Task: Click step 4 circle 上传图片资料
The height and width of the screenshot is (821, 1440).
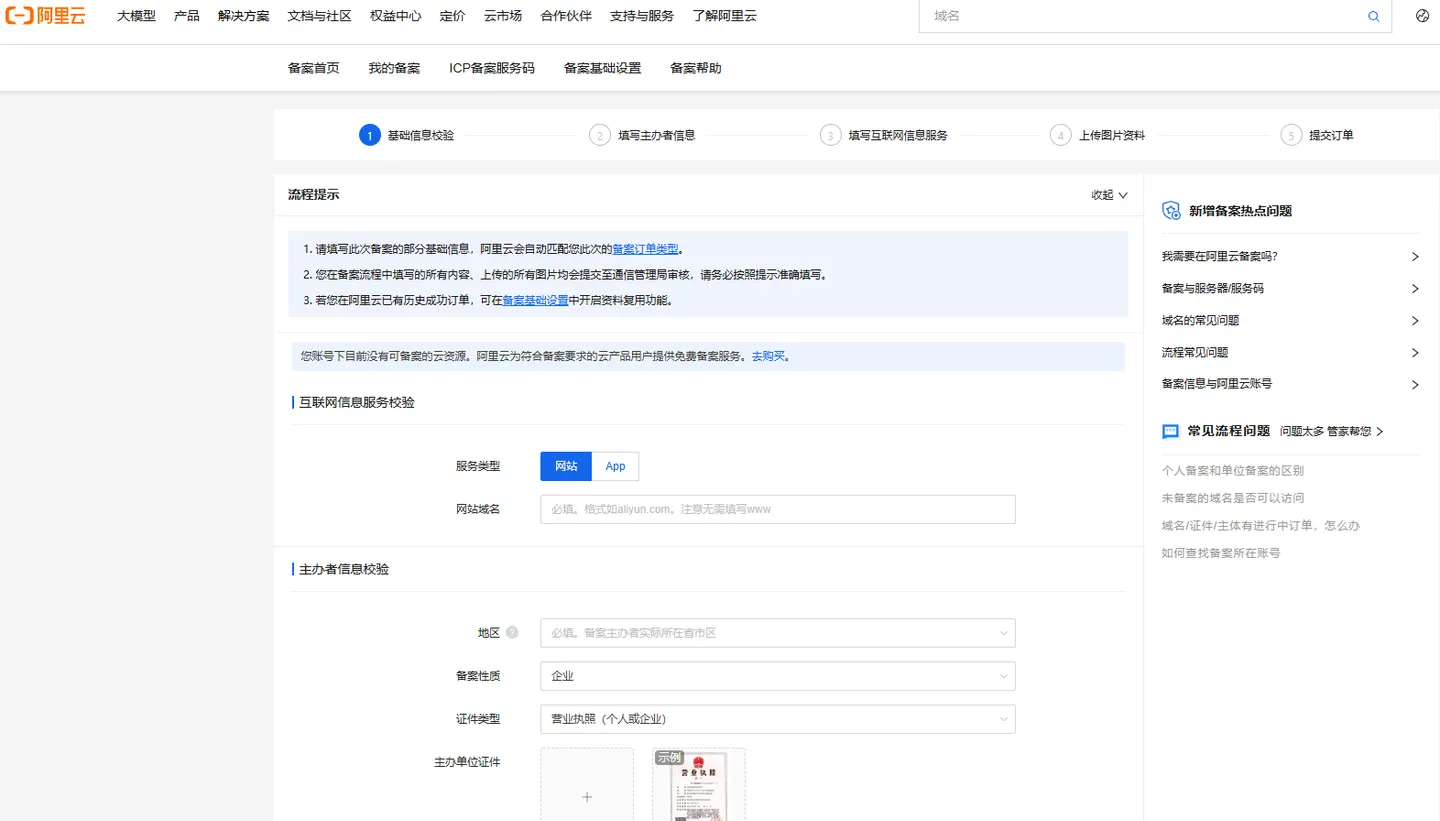Action: click(x=1061, y=135)
